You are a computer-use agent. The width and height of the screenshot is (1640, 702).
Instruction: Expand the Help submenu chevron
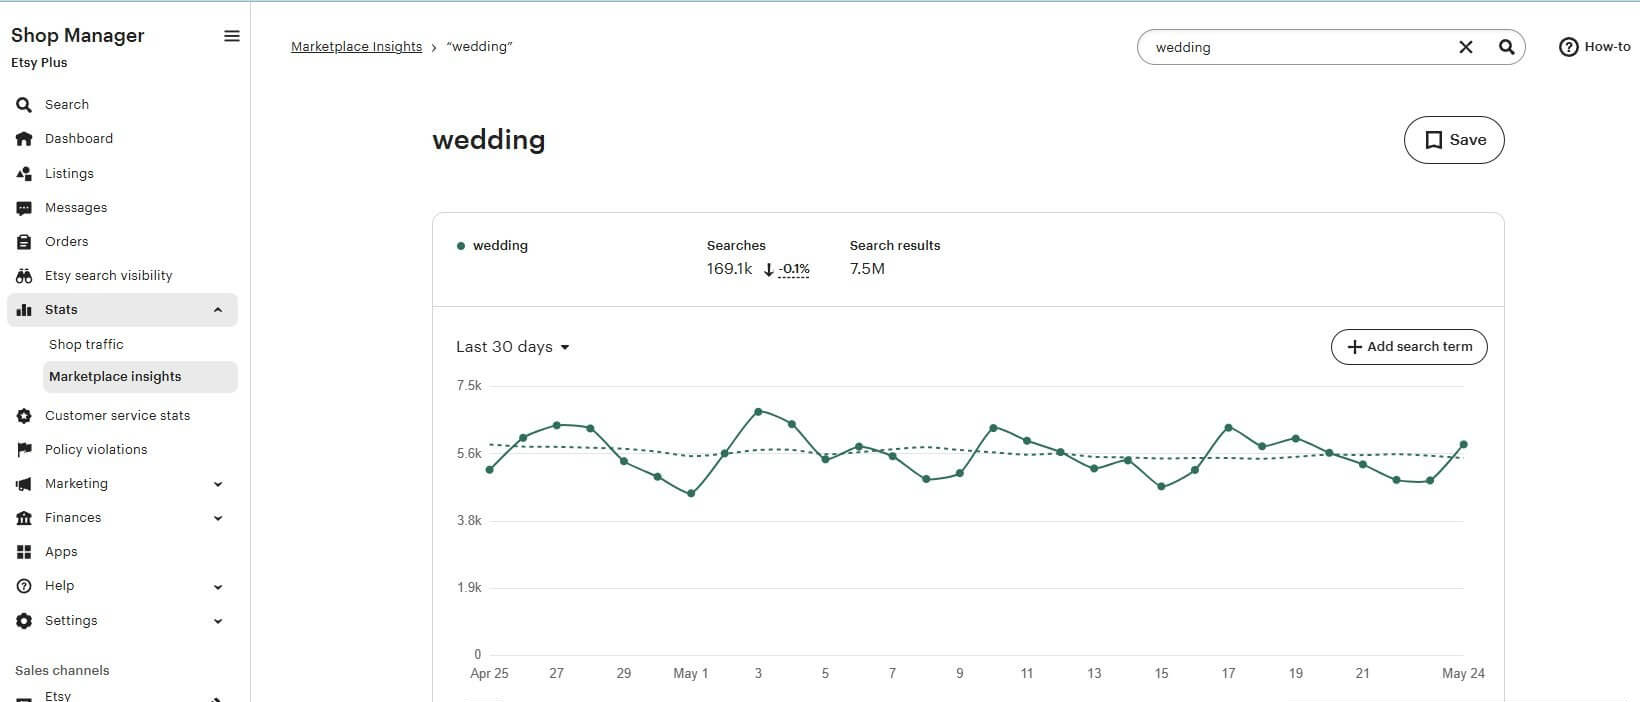(x=218, y=587)
